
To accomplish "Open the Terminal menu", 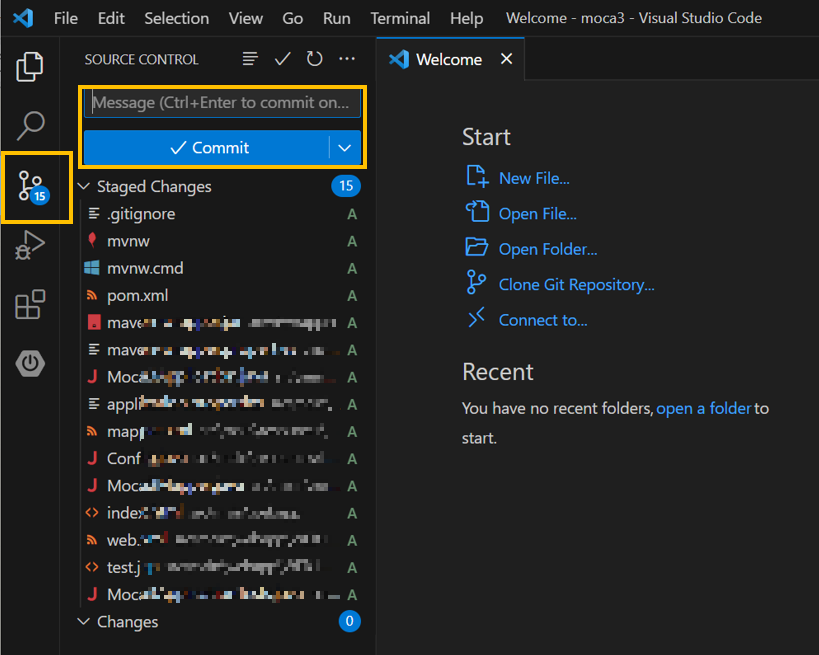I will pos(400,18).
